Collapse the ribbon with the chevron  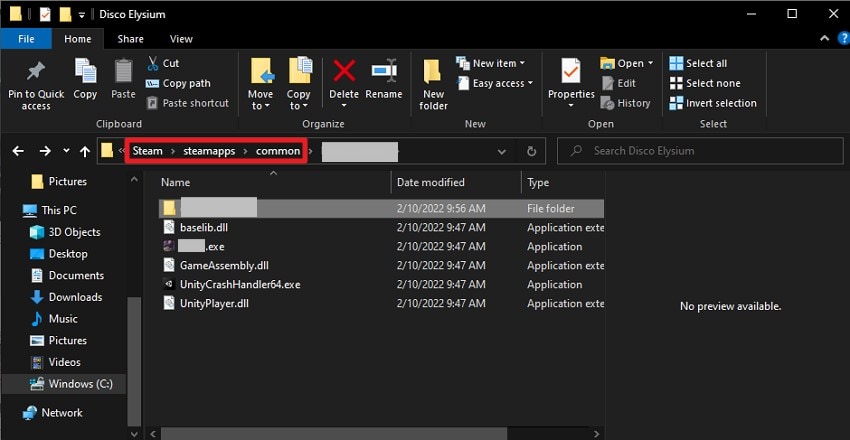tap(825, 38)
